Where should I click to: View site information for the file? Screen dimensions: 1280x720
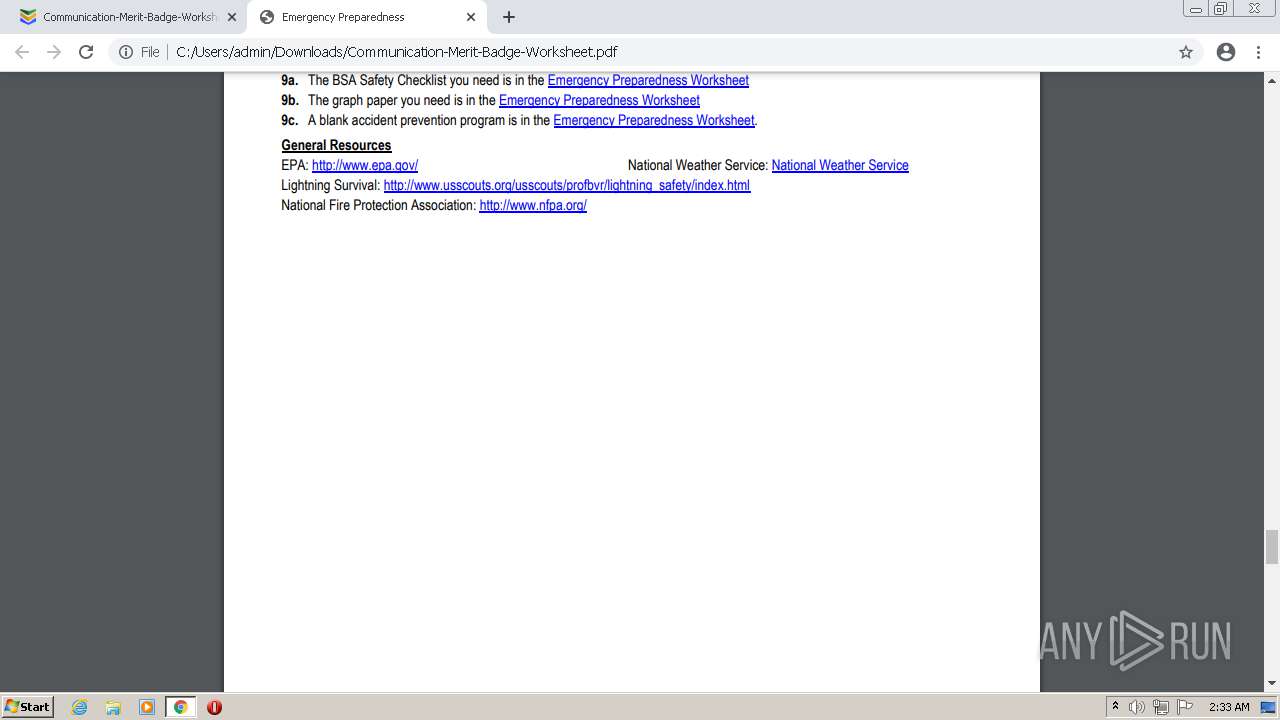click(x=139, y=52)
